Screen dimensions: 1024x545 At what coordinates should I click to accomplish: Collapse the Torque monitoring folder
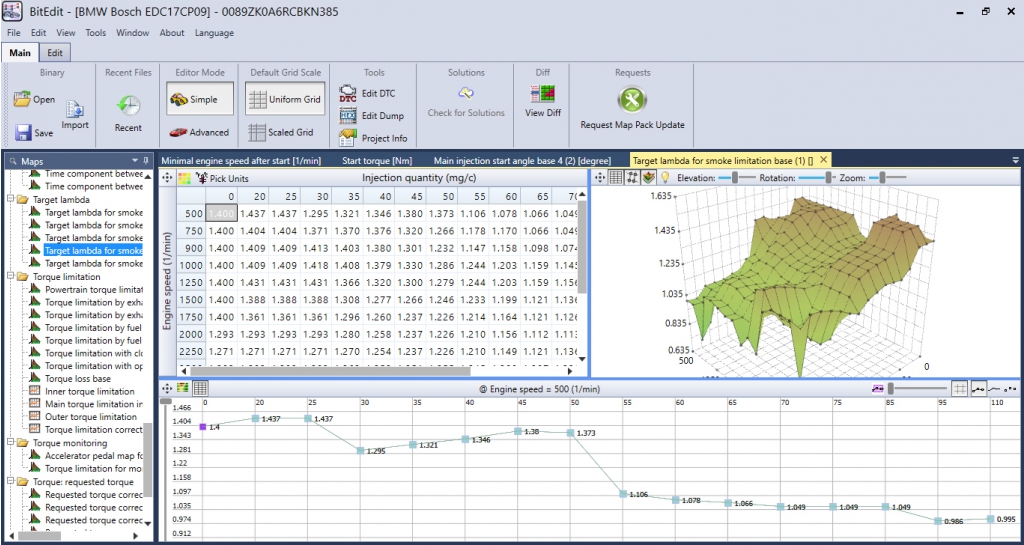point(10,443)
